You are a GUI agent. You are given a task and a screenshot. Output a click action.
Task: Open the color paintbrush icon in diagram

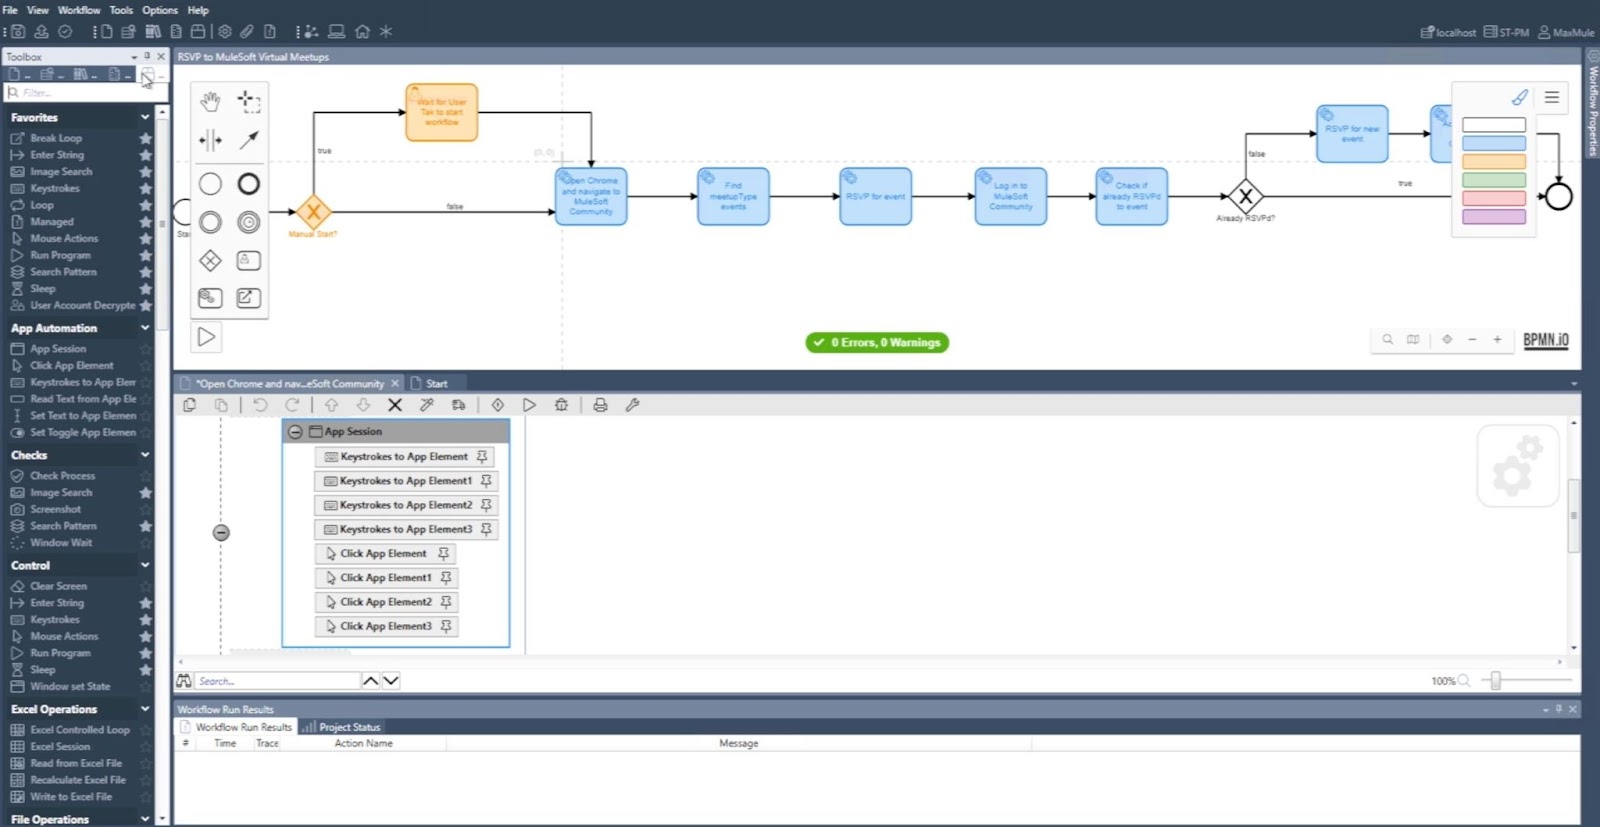pos(1519,97)
